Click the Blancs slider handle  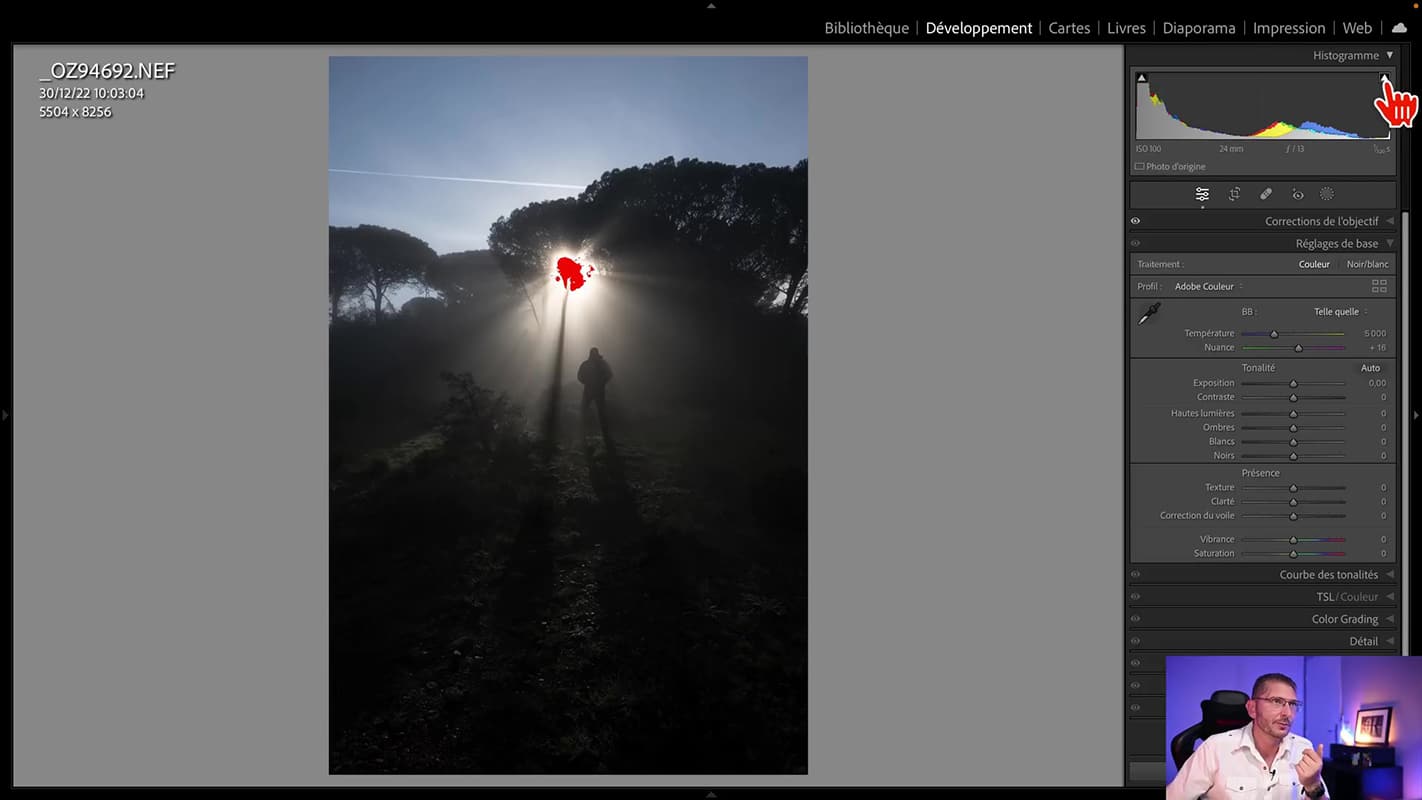(x=1293, y=441)
